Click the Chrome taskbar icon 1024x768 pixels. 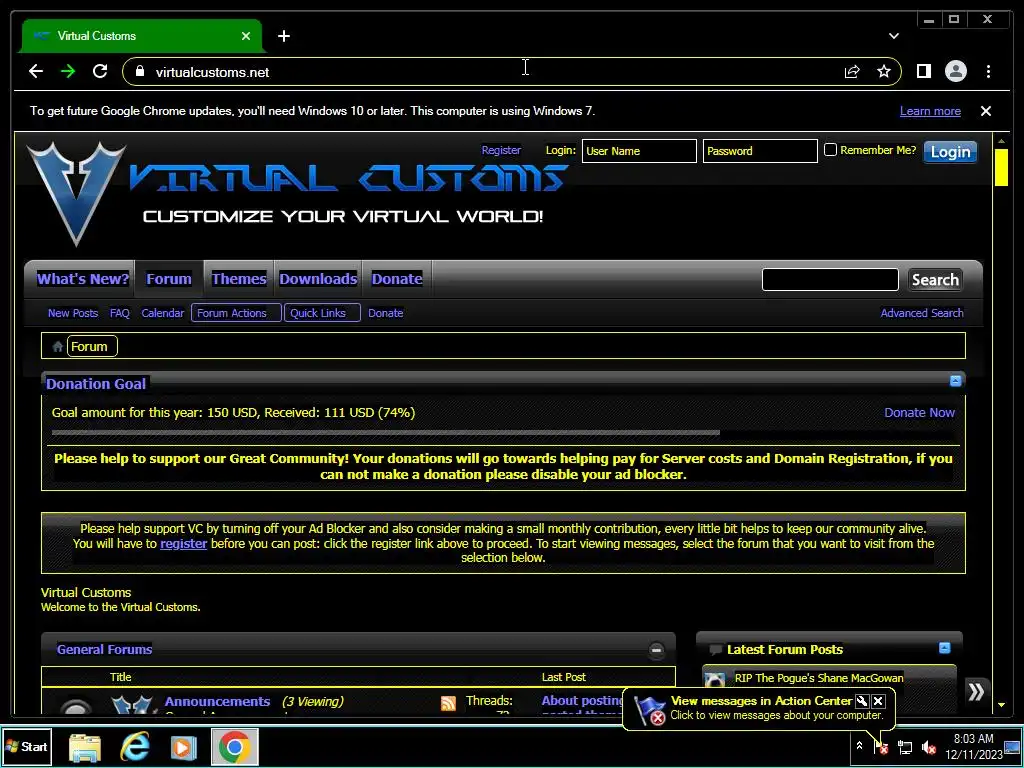pyautogui.click(x=234, y=747)
